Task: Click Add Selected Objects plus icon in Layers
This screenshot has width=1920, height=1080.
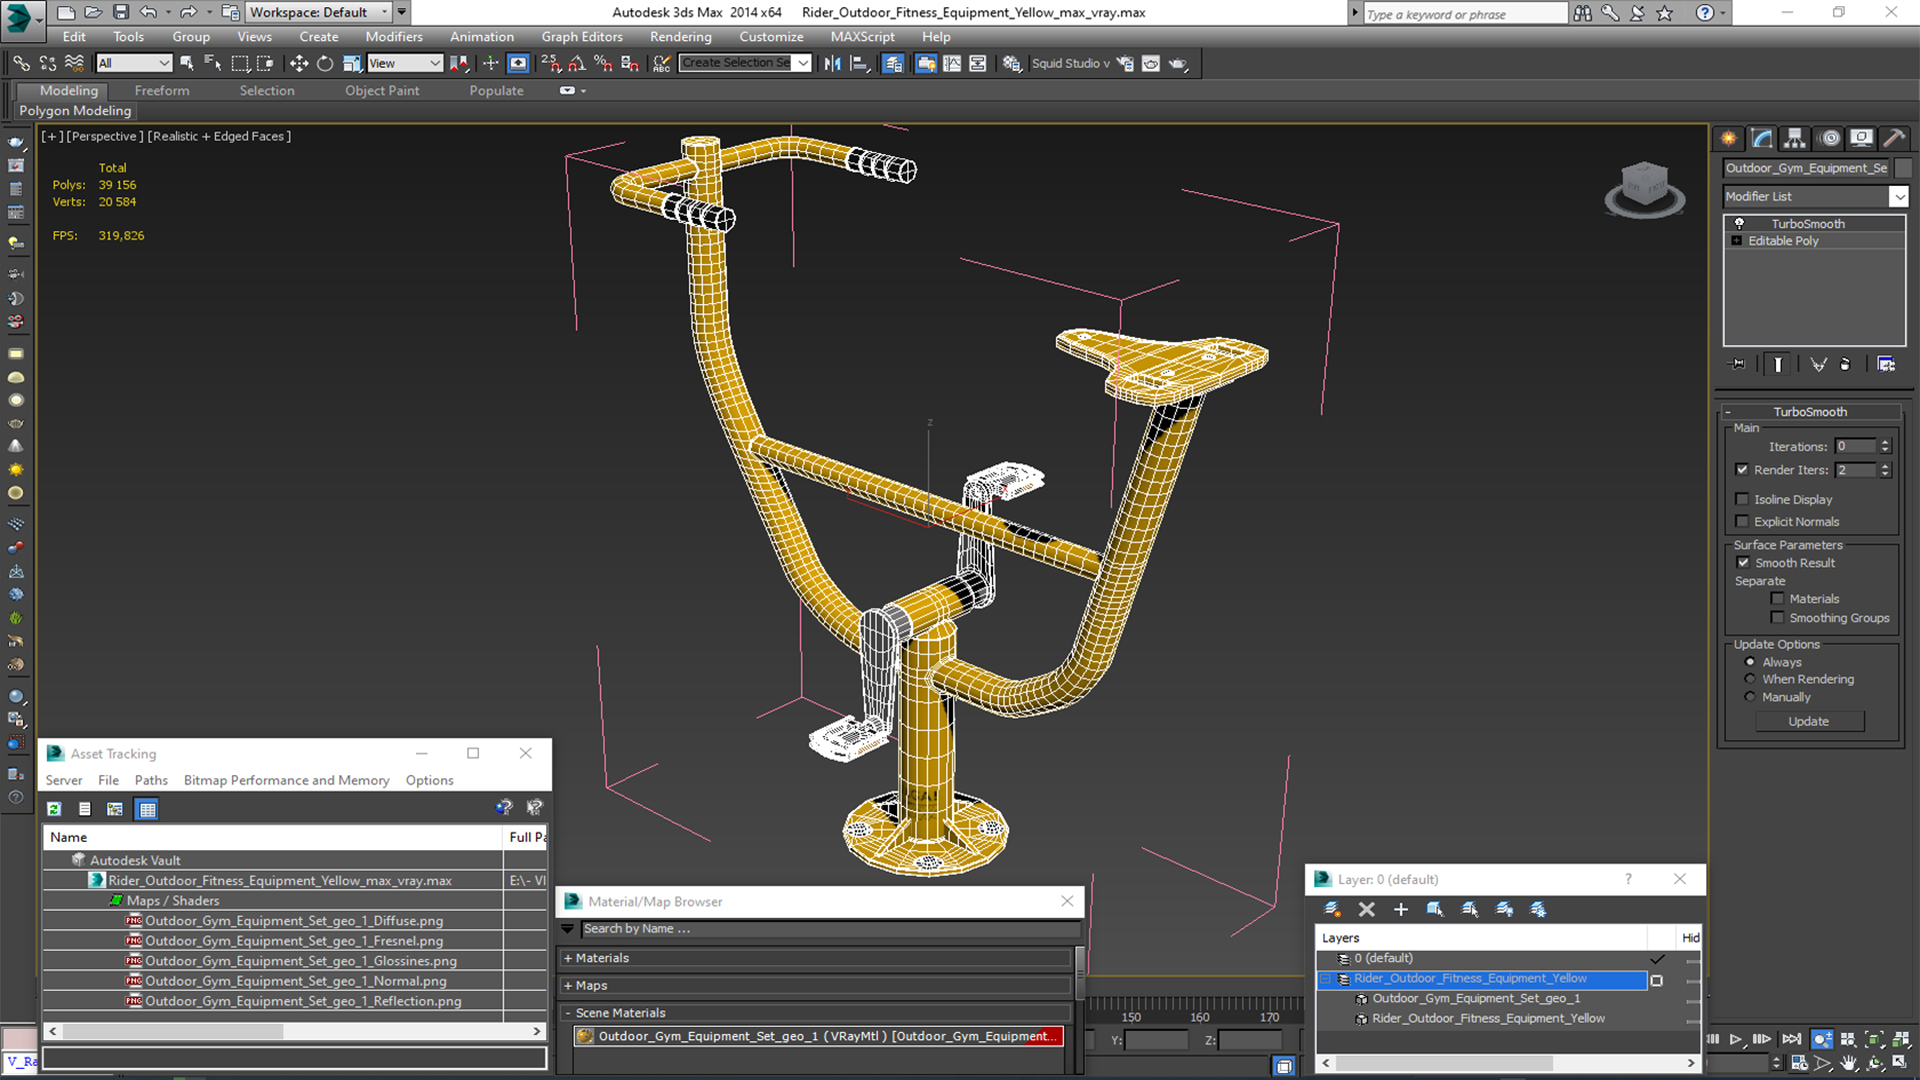Action: click(x=1400, y=909)
